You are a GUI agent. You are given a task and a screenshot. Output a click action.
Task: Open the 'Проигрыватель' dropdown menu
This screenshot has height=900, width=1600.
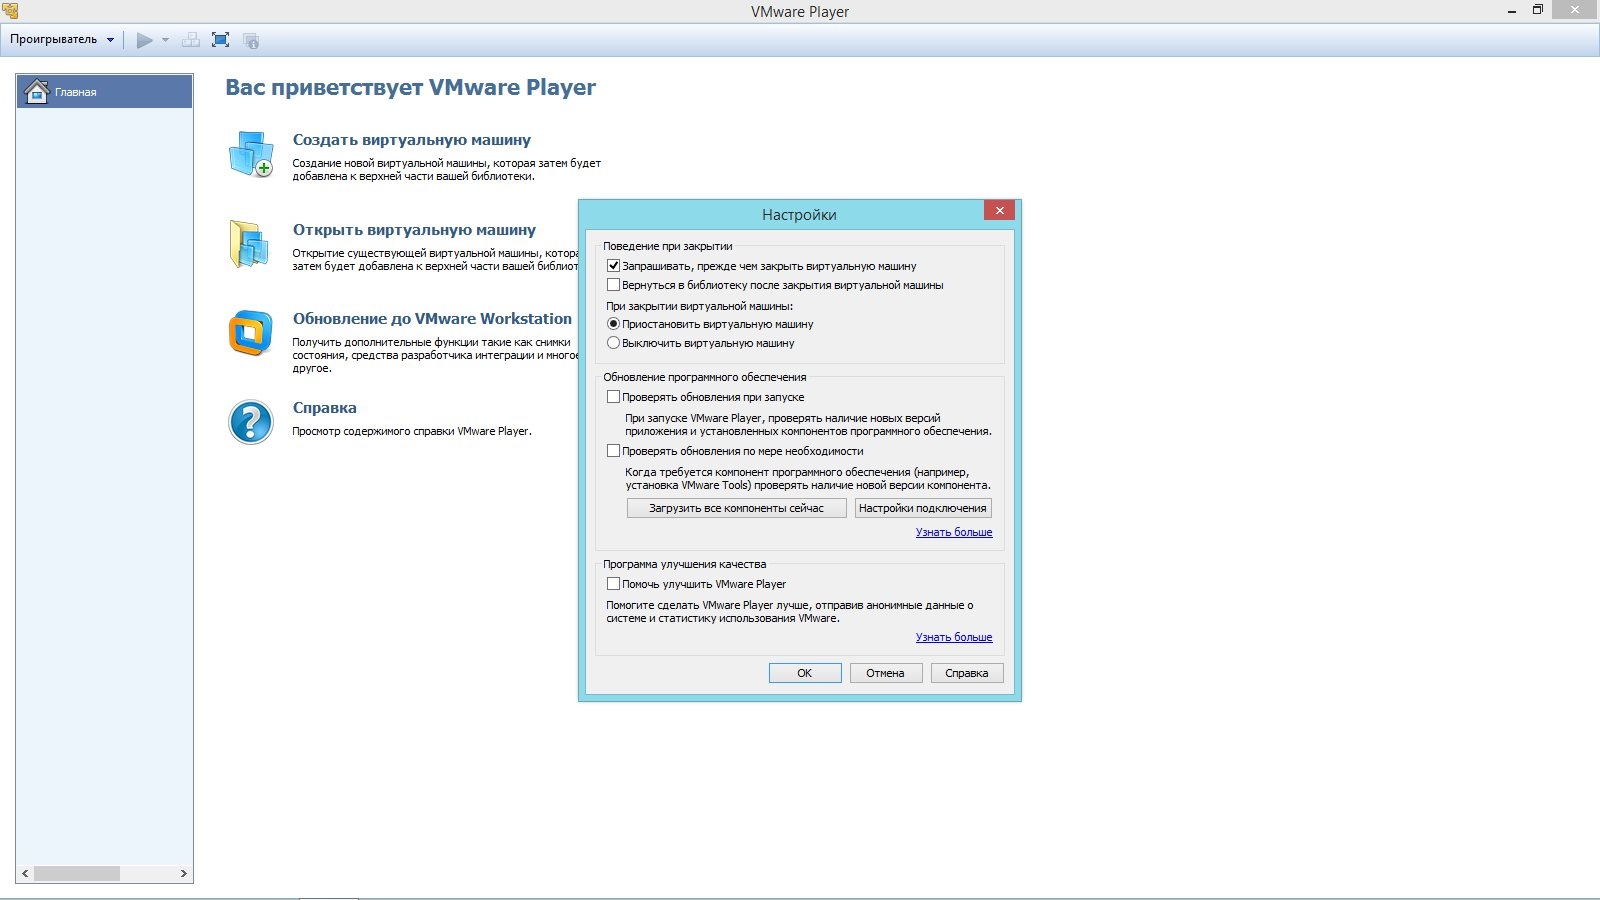click(62, 40)
